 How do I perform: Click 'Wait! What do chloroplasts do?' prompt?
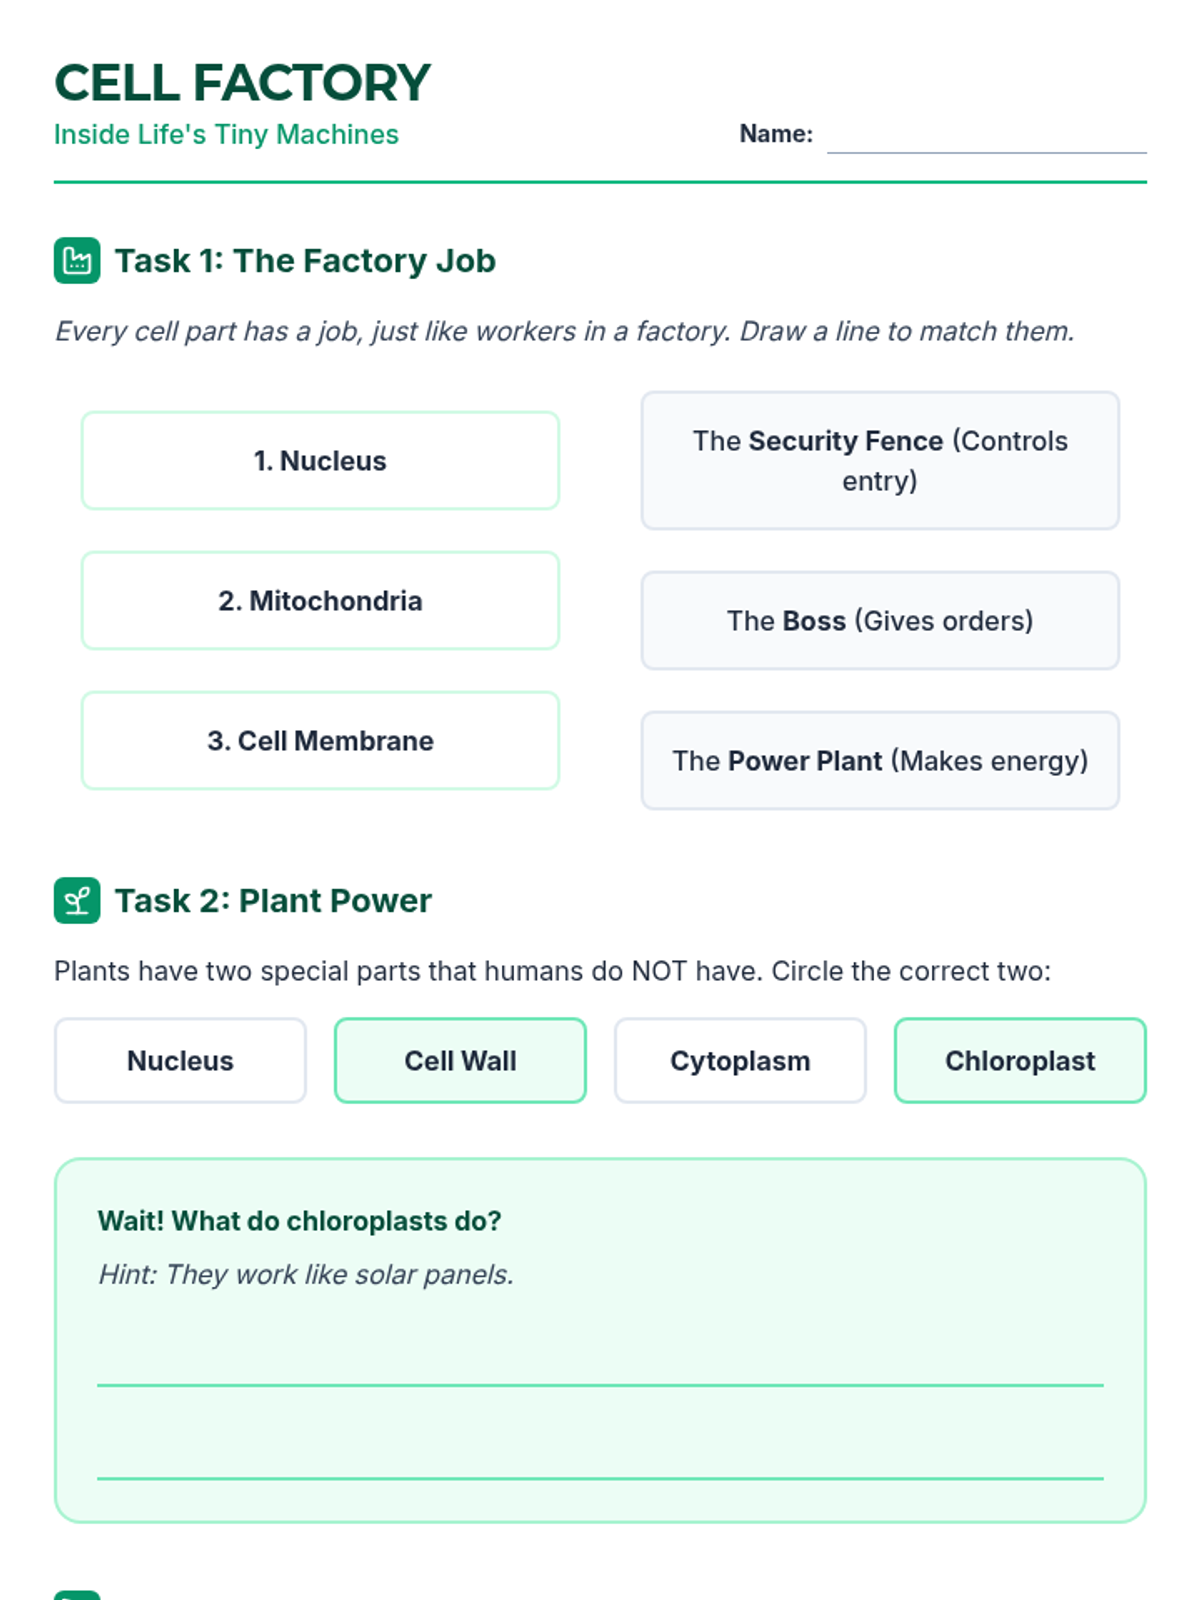click(x=299, y=1221)
